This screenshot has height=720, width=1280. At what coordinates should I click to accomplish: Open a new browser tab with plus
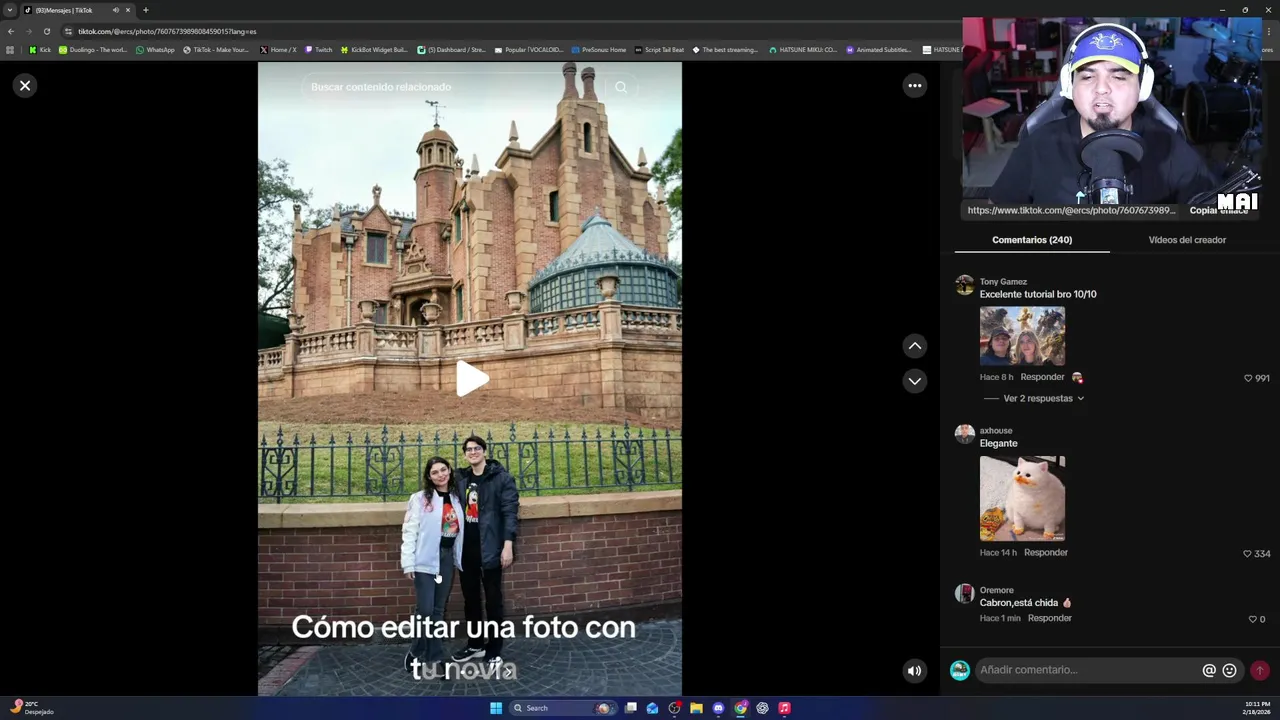coord(145,10)
